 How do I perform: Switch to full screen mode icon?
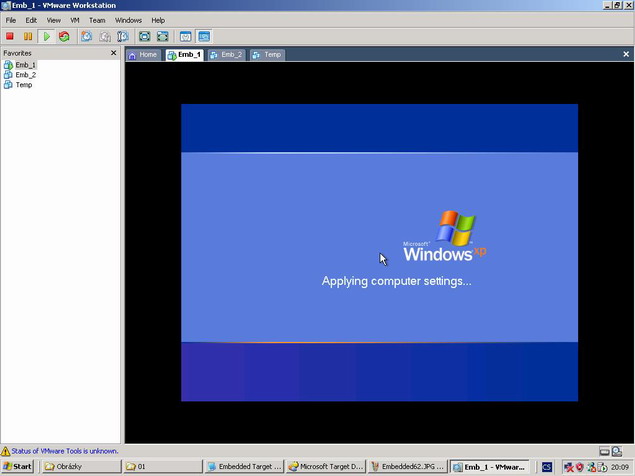pyautogui.click(x=145, y=36)
